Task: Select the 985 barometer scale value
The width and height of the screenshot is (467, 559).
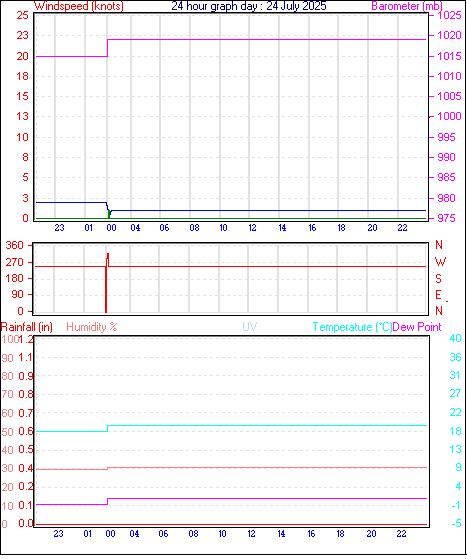Action: pos(447,177)
